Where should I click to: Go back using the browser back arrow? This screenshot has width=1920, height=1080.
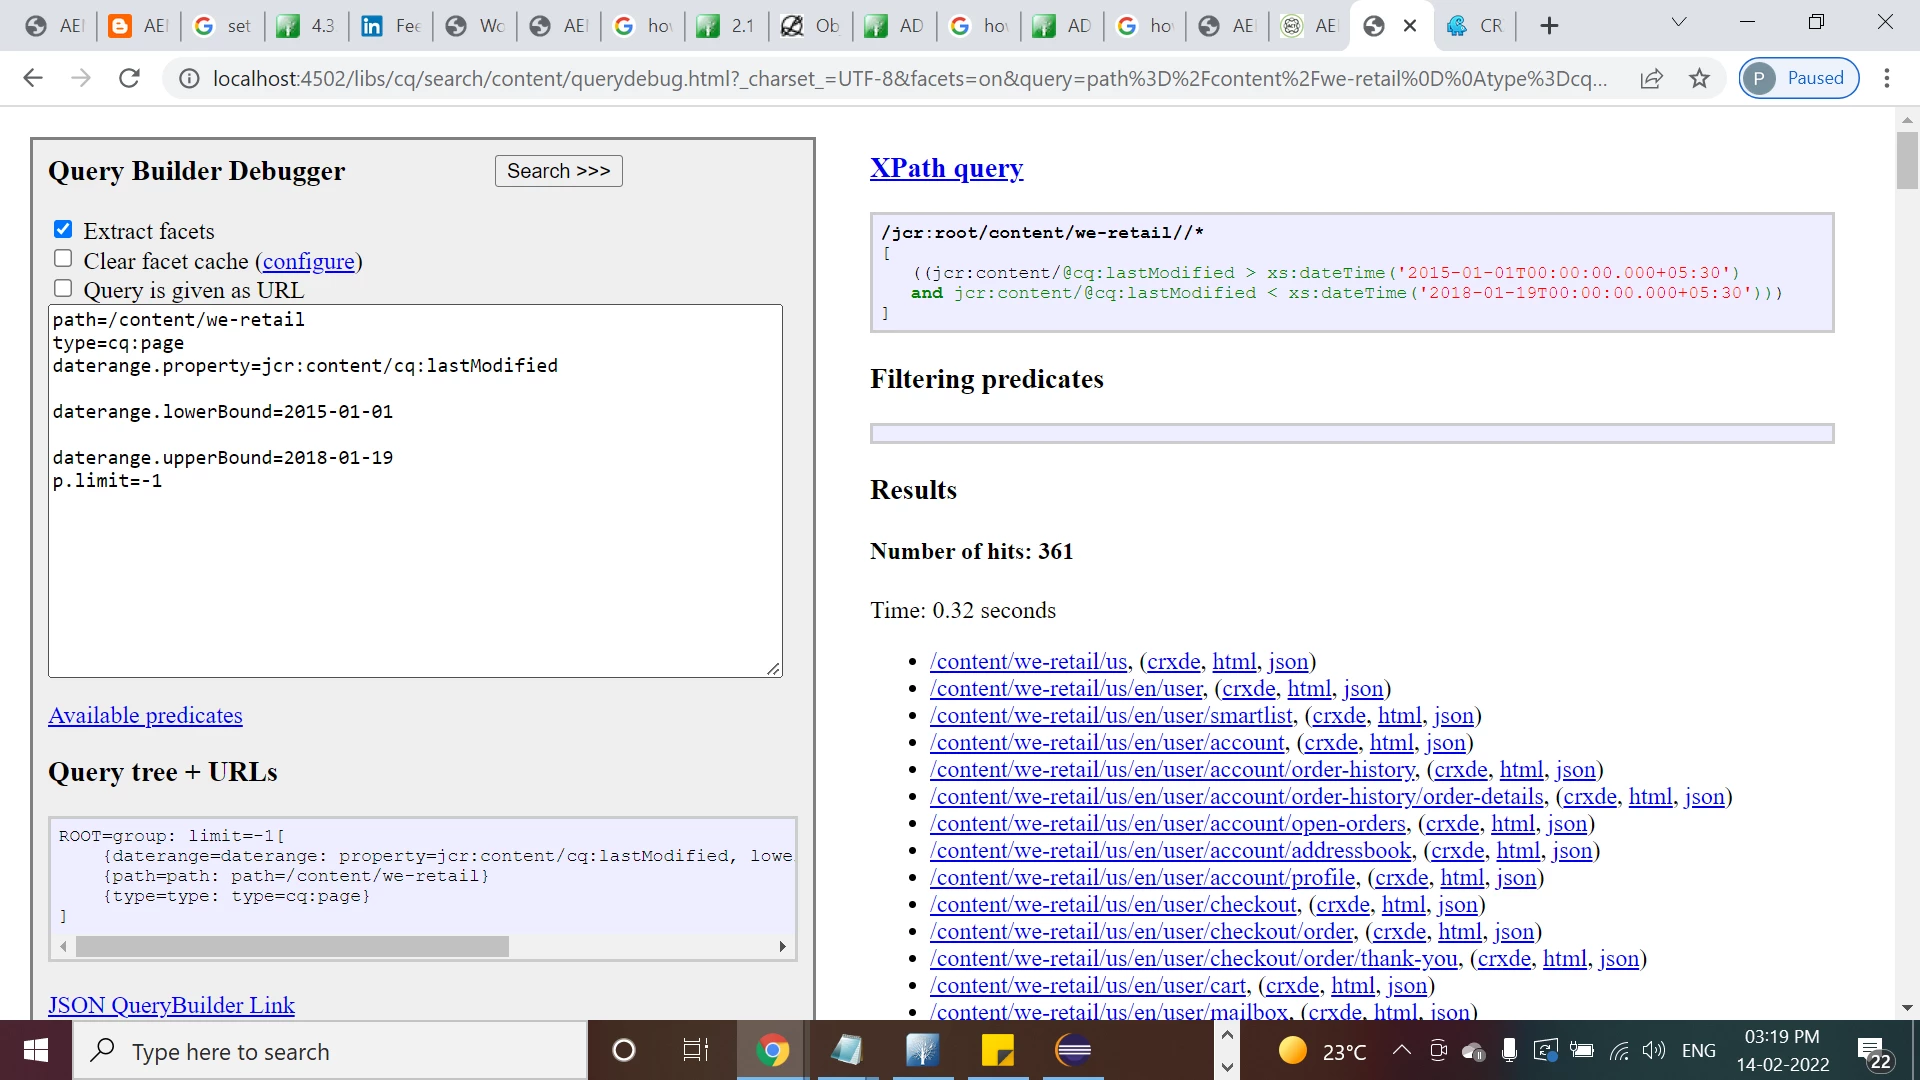(x=33, y=78)
